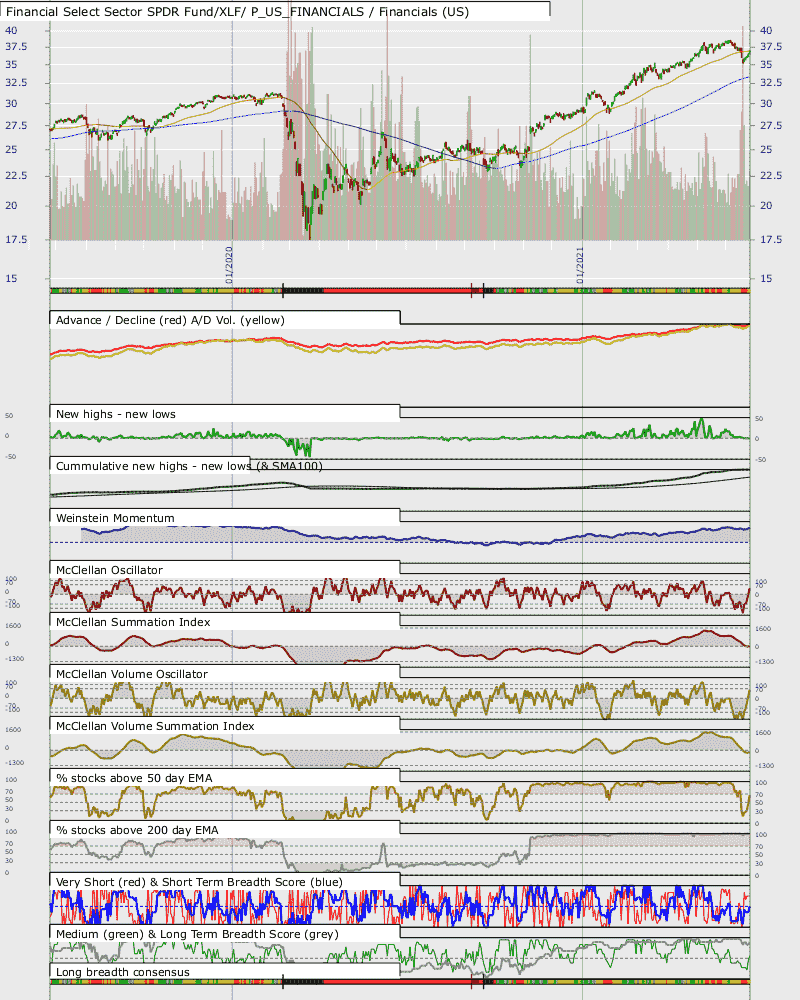Viewport: 800px width, 1000px height.
Task: Select the McClellan Volume Oscillator label
Action: [x=131, y=674]
